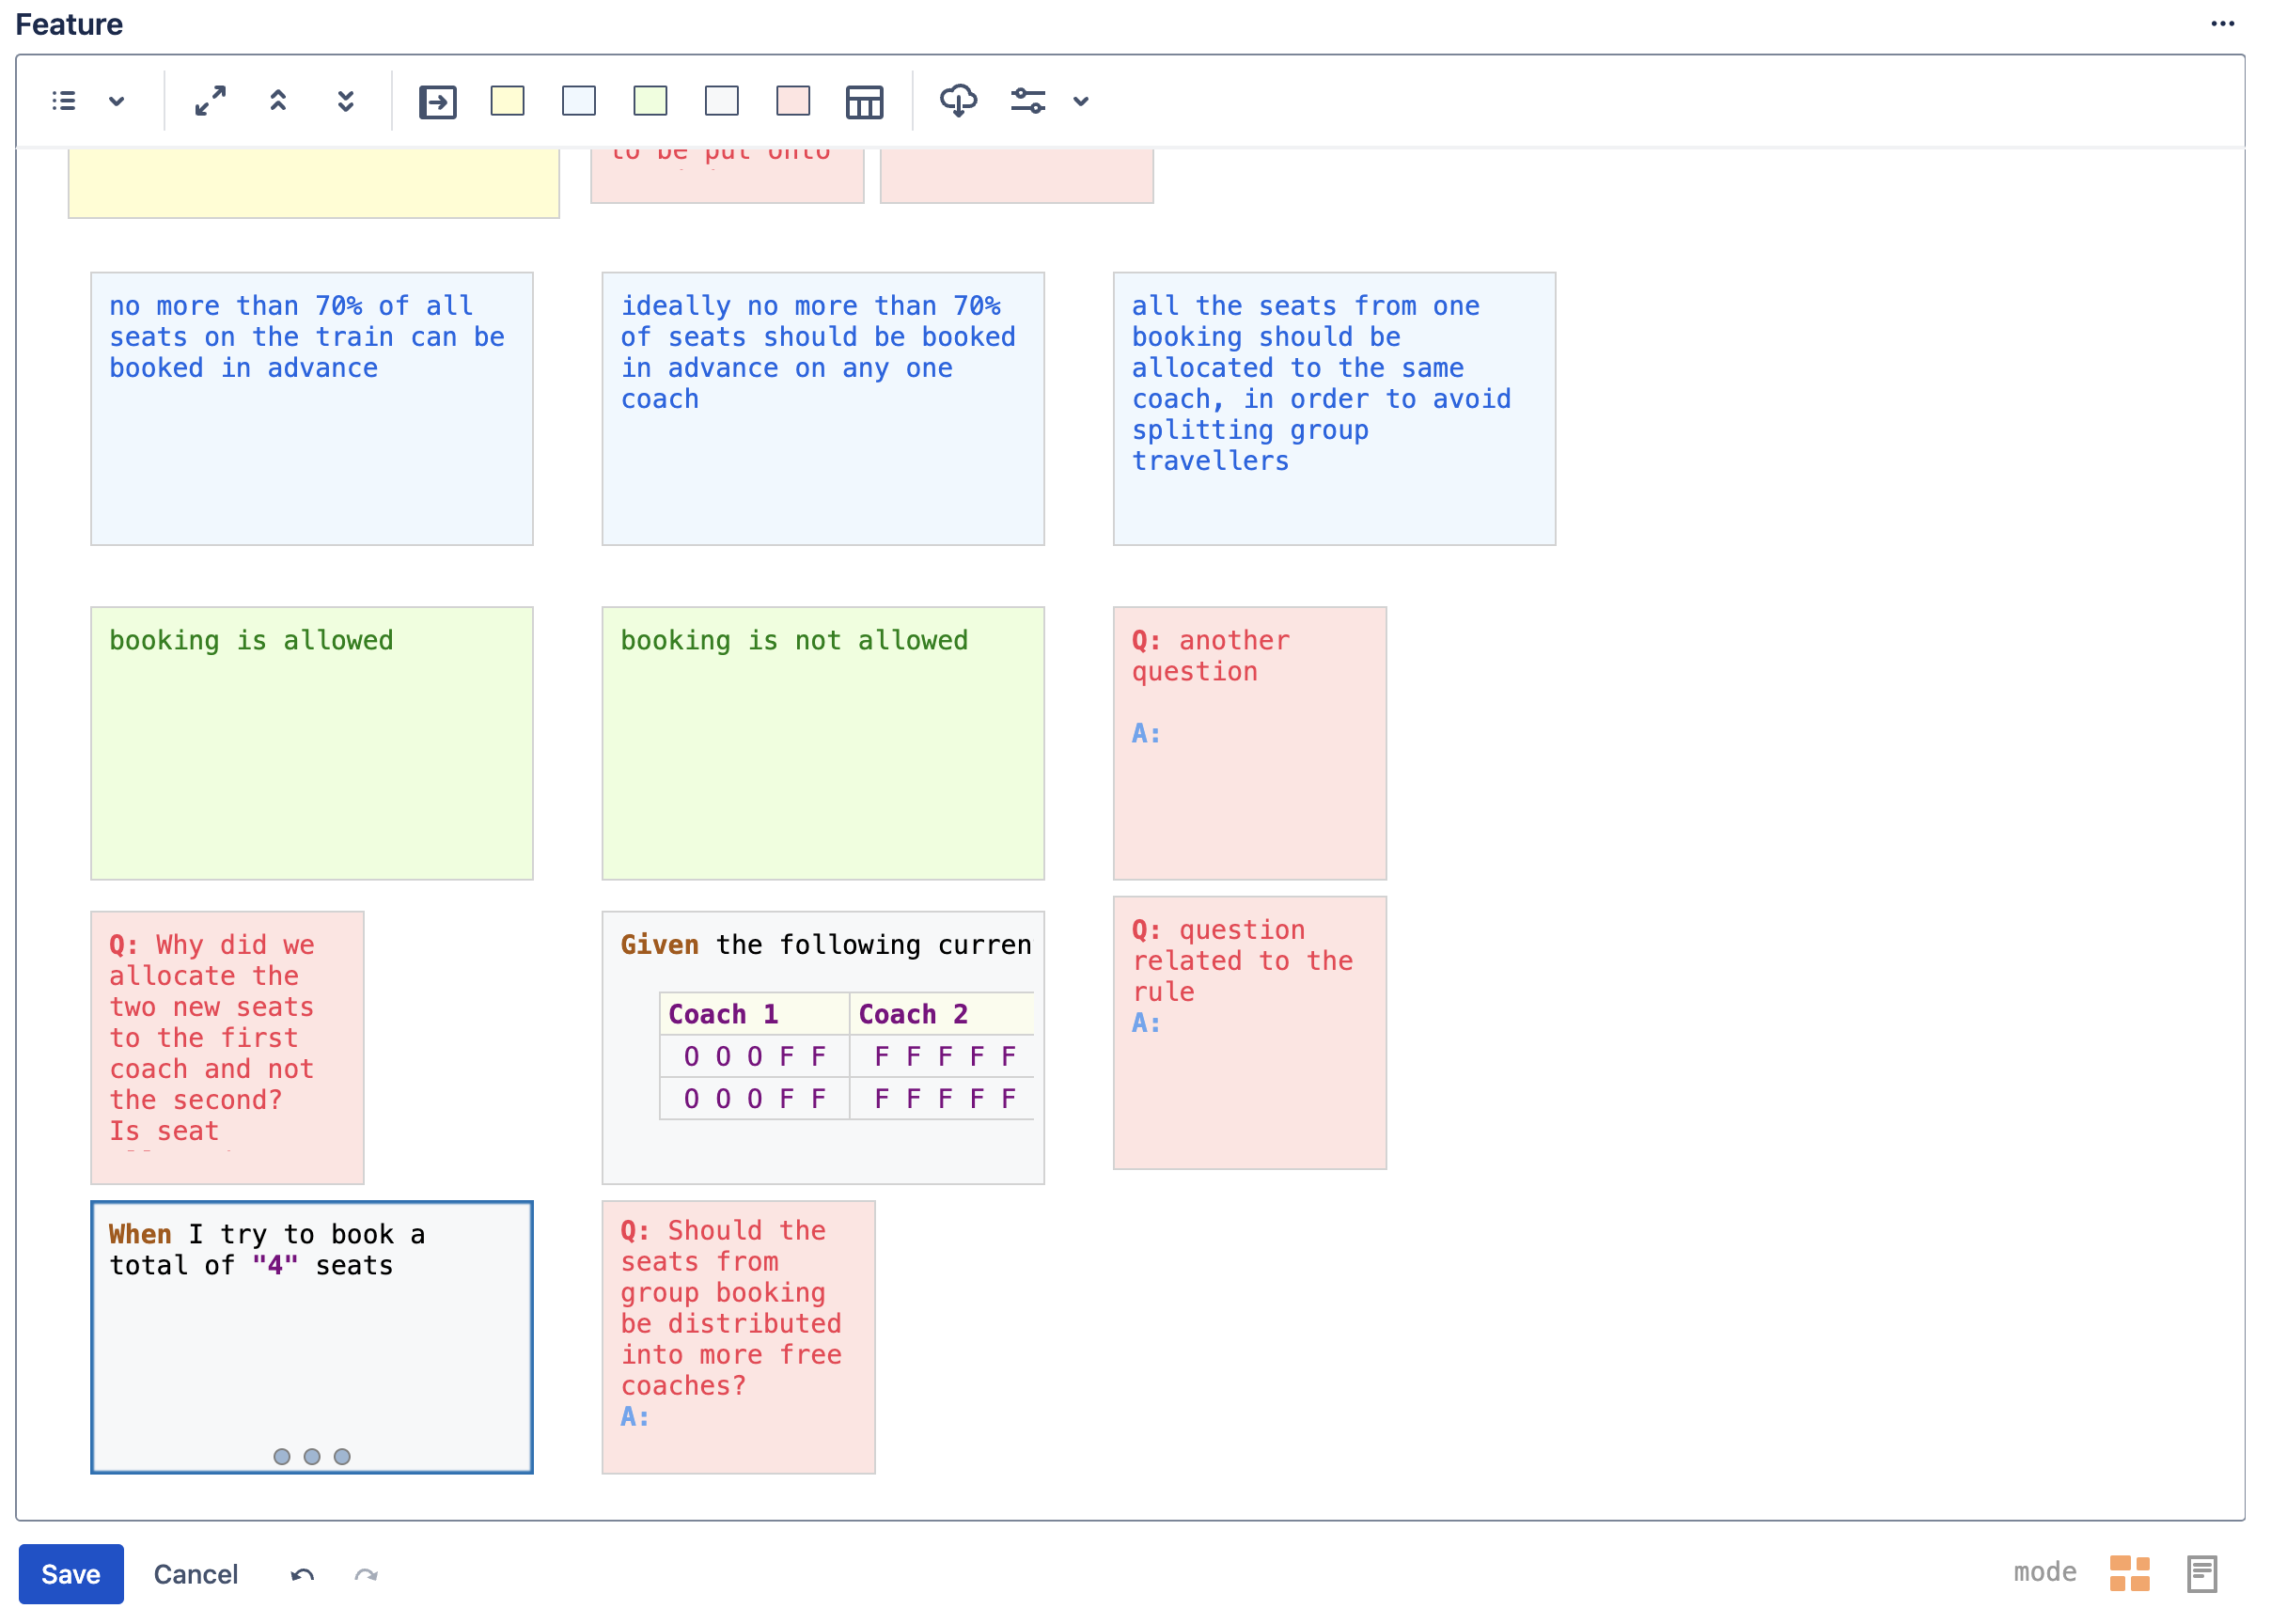2271x1624 pixels.
Task: Open the settings sliders icon
Action: [x=1028, y=101]
